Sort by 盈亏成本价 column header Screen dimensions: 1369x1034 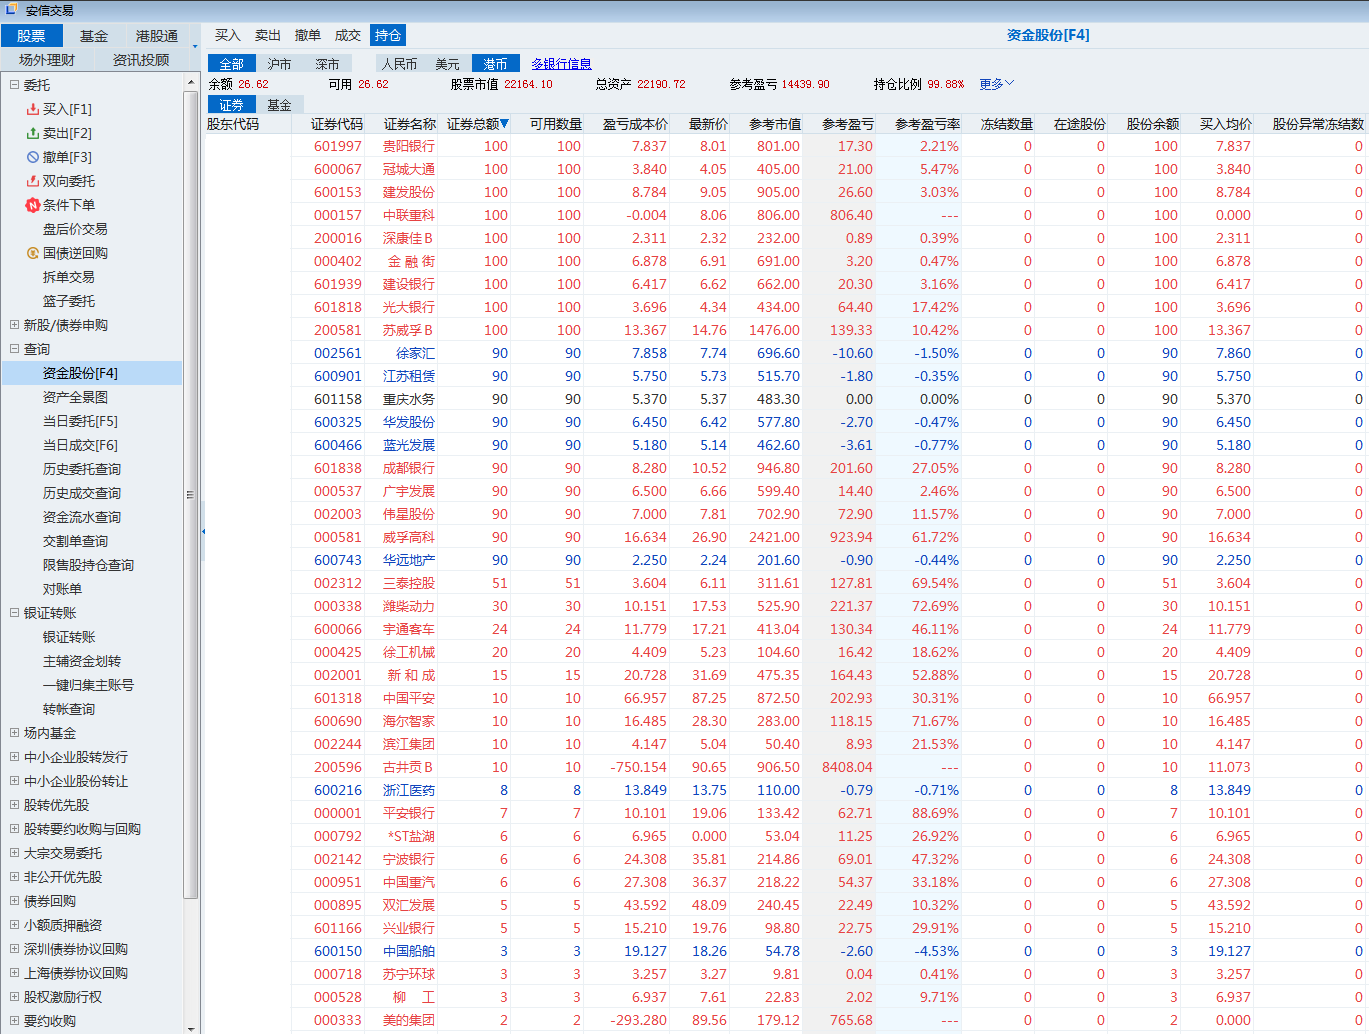tap(635, 124)
